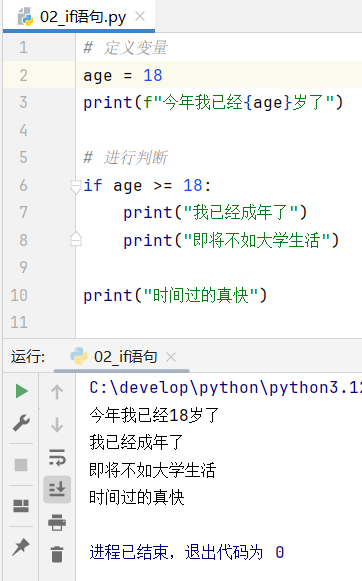362x581 pixels.
Task: Click Python icon on the 02_if语句 run tab
Action: click(x=79, y=356)
